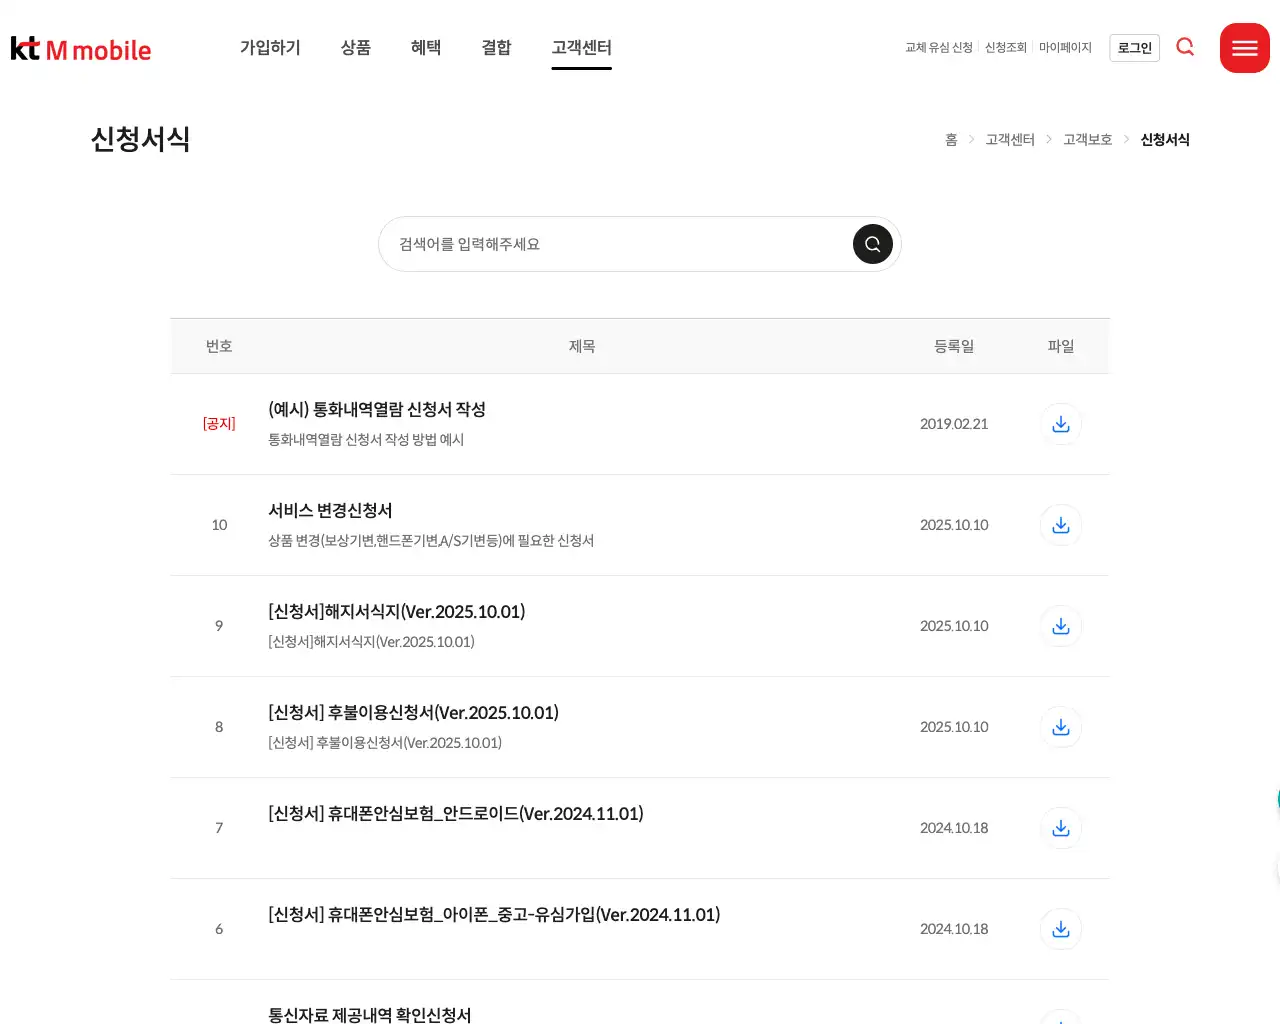Navigate to 고객센터 in the breadcrumb
1280x1024 pixels.
coord(1010,139)
